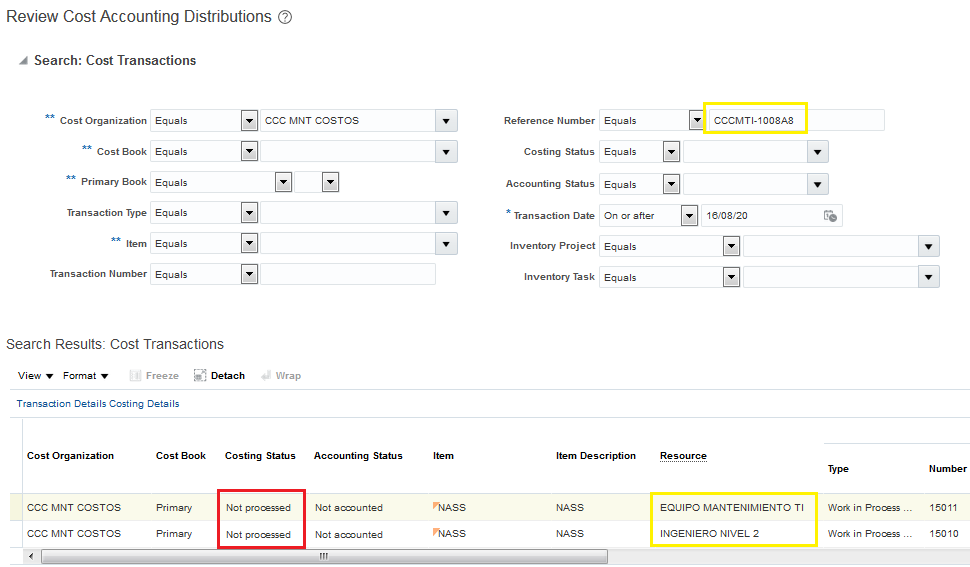The image size is (970, 567).
Task: Sort by Cost Organization column header
Action: coord(71,456)
